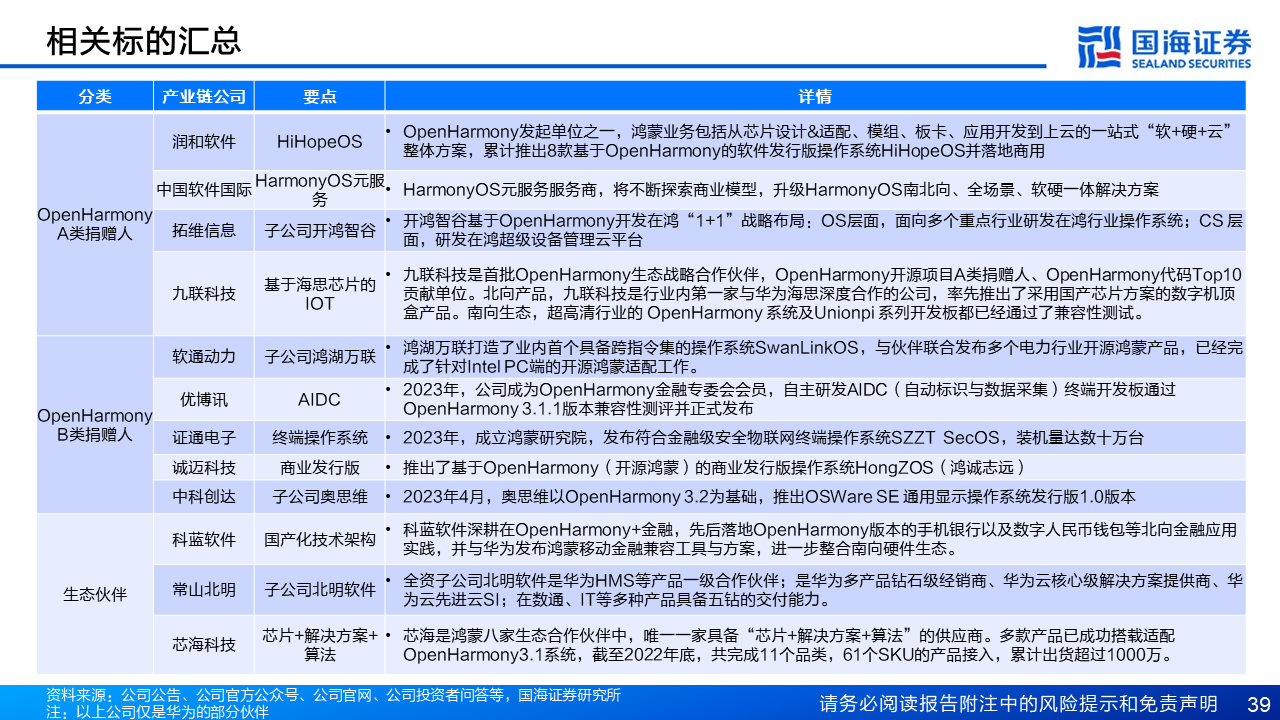This screenshot has width=1280, height=720.
Task: Select the 子公司鸿湖万联 key point cell
Action: click(x=320, y=357)
